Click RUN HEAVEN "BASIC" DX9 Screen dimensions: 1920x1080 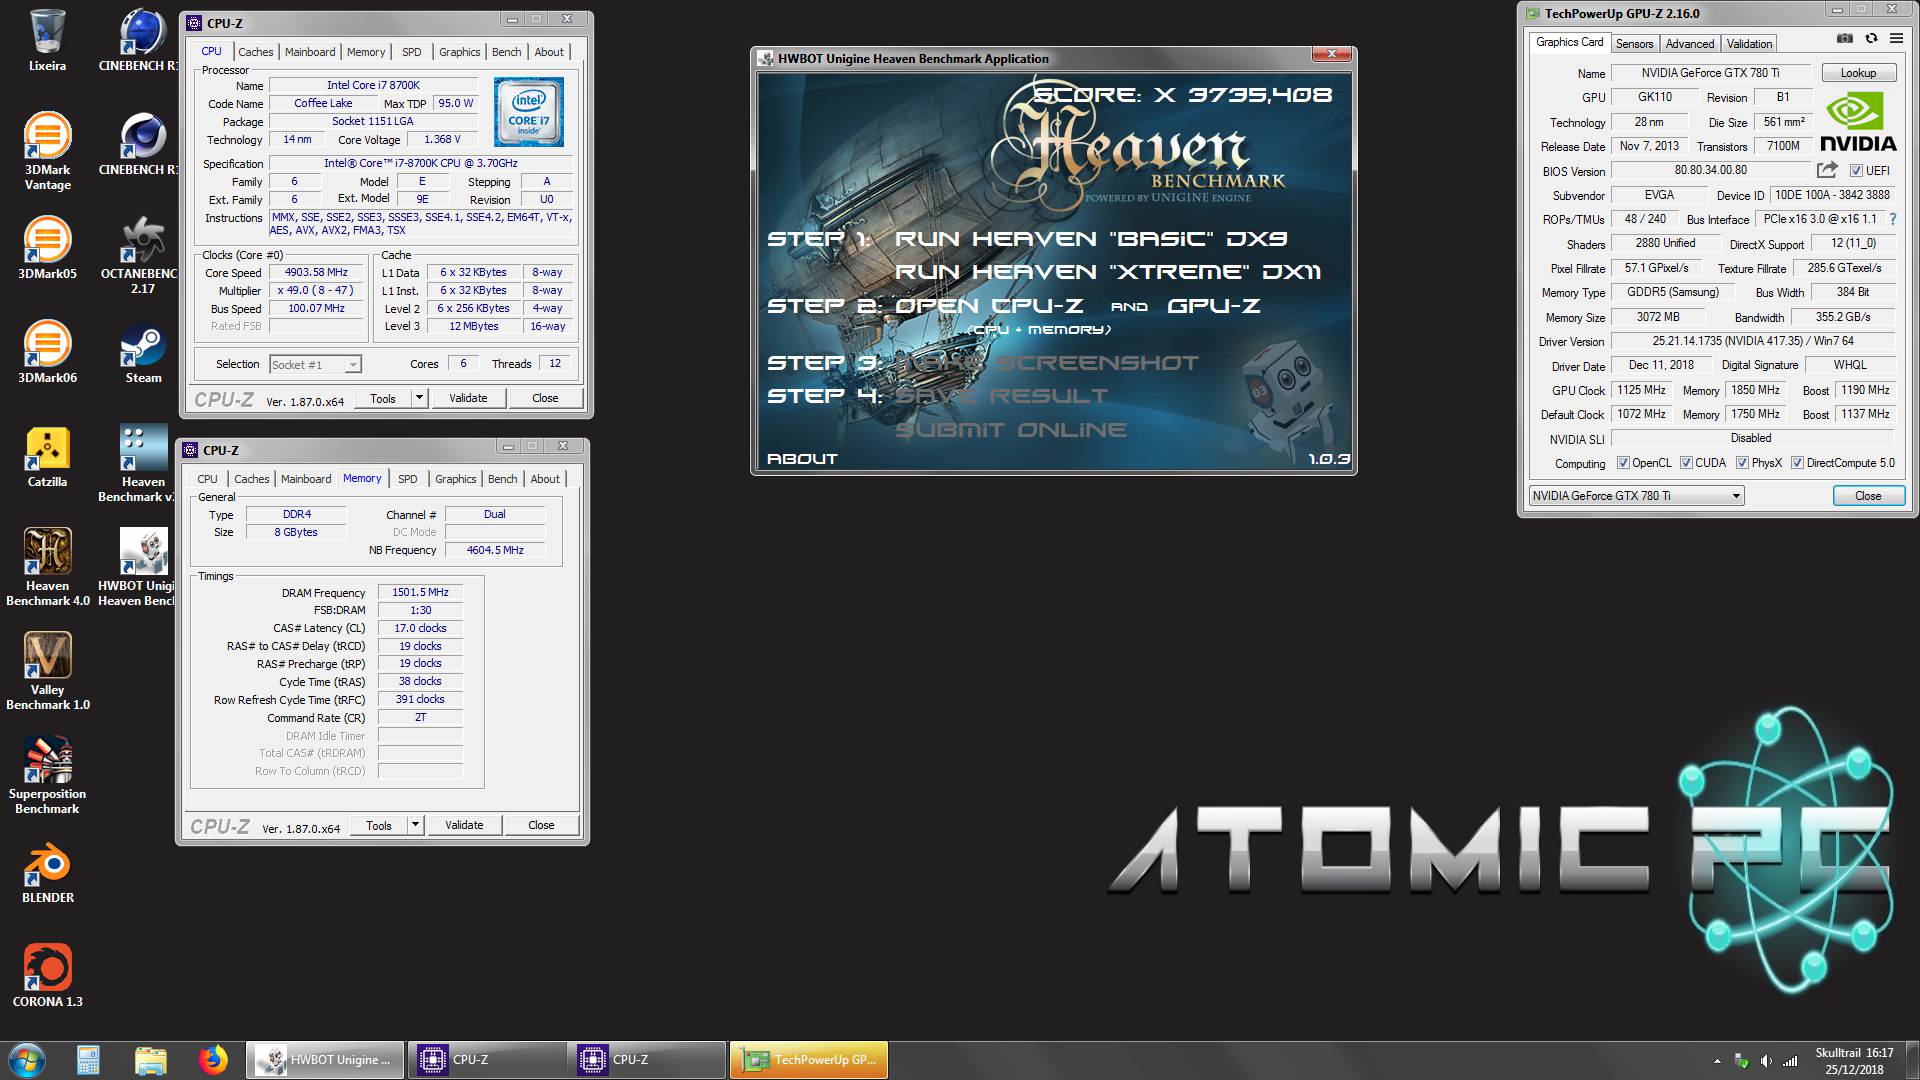[x=1090, y=239]
